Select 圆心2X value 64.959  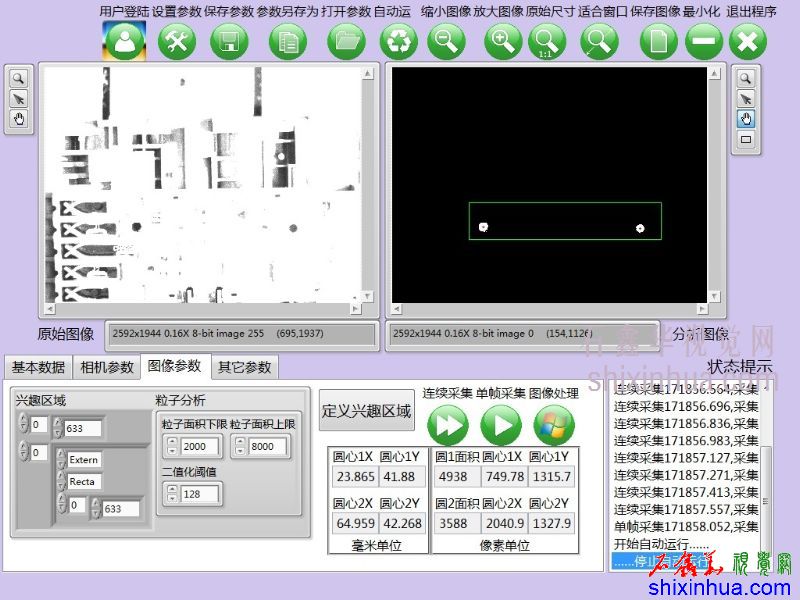(356, 523)
